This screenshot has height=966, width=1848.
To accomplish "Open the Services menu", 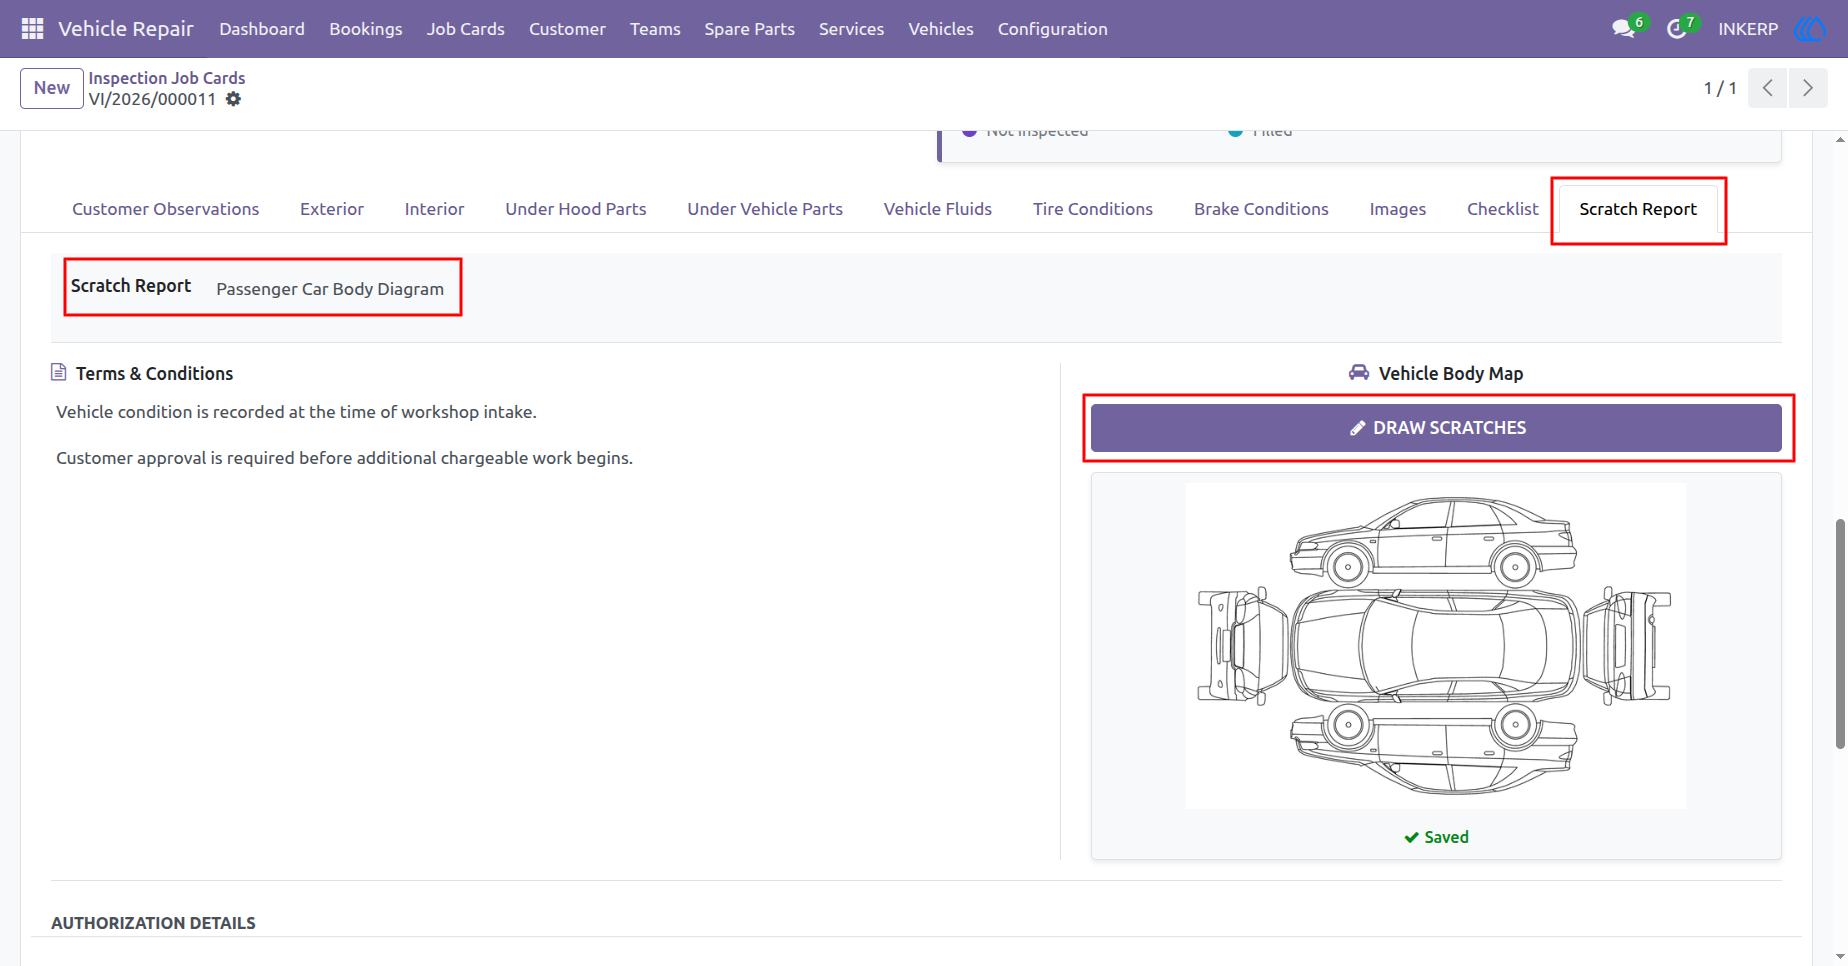I will tap(851, 29).
